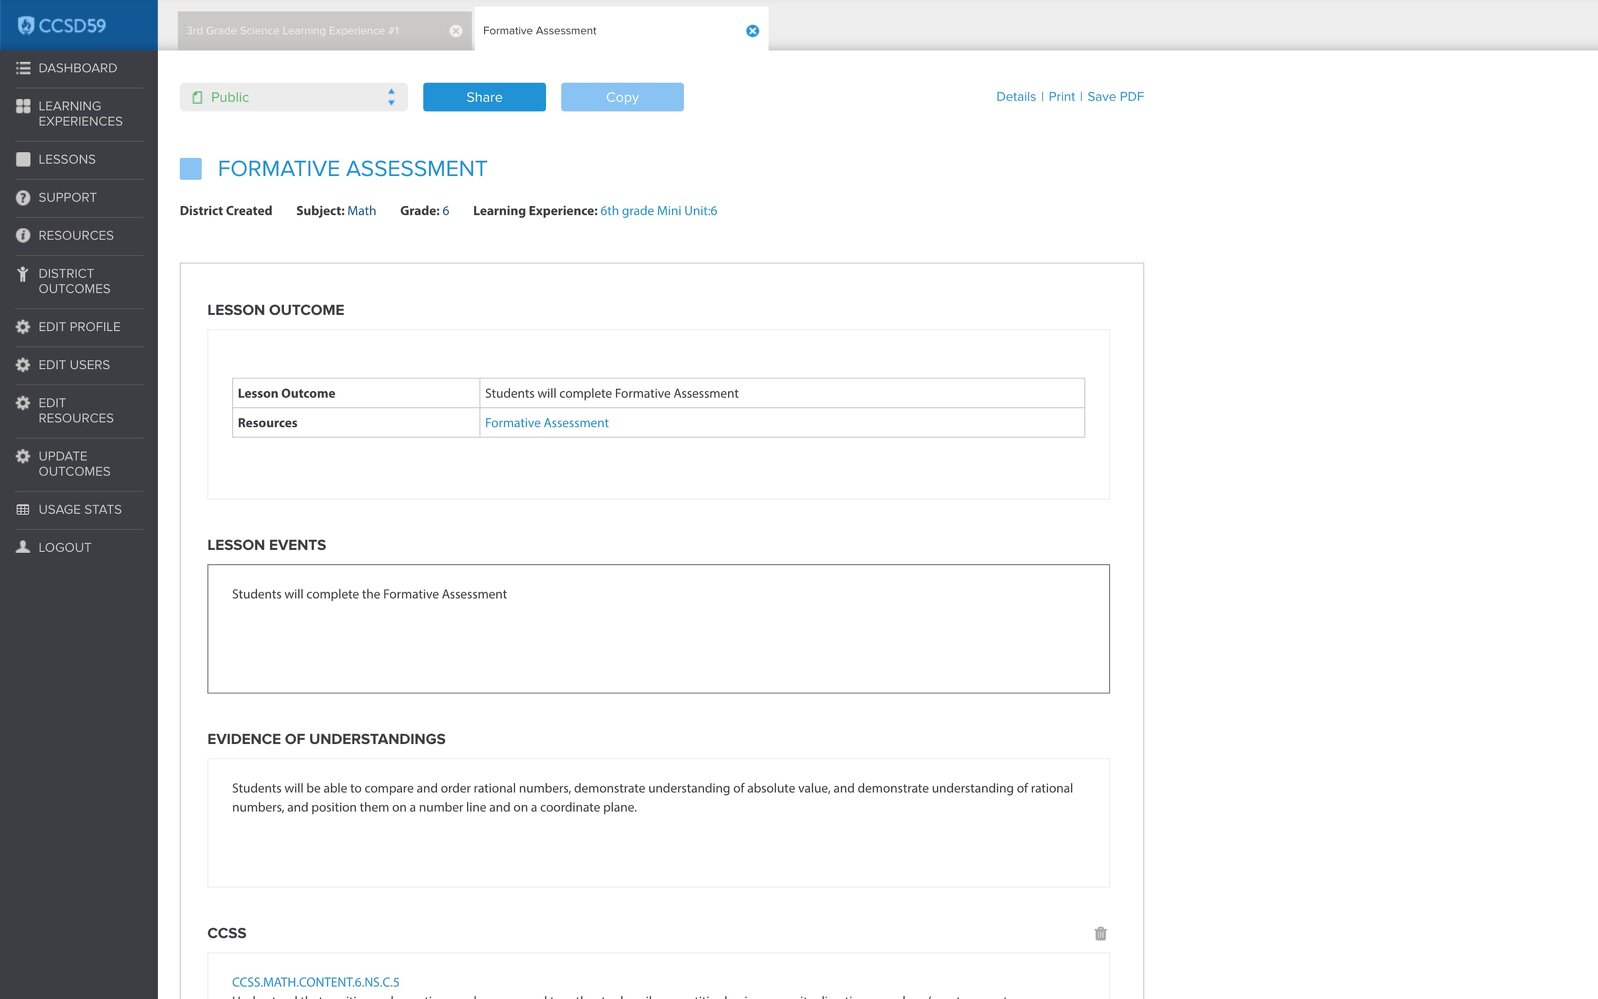Click the Edit Resources gear icon
The height and width of the screenshot is (999, 1598).
(x=23, y=403)
